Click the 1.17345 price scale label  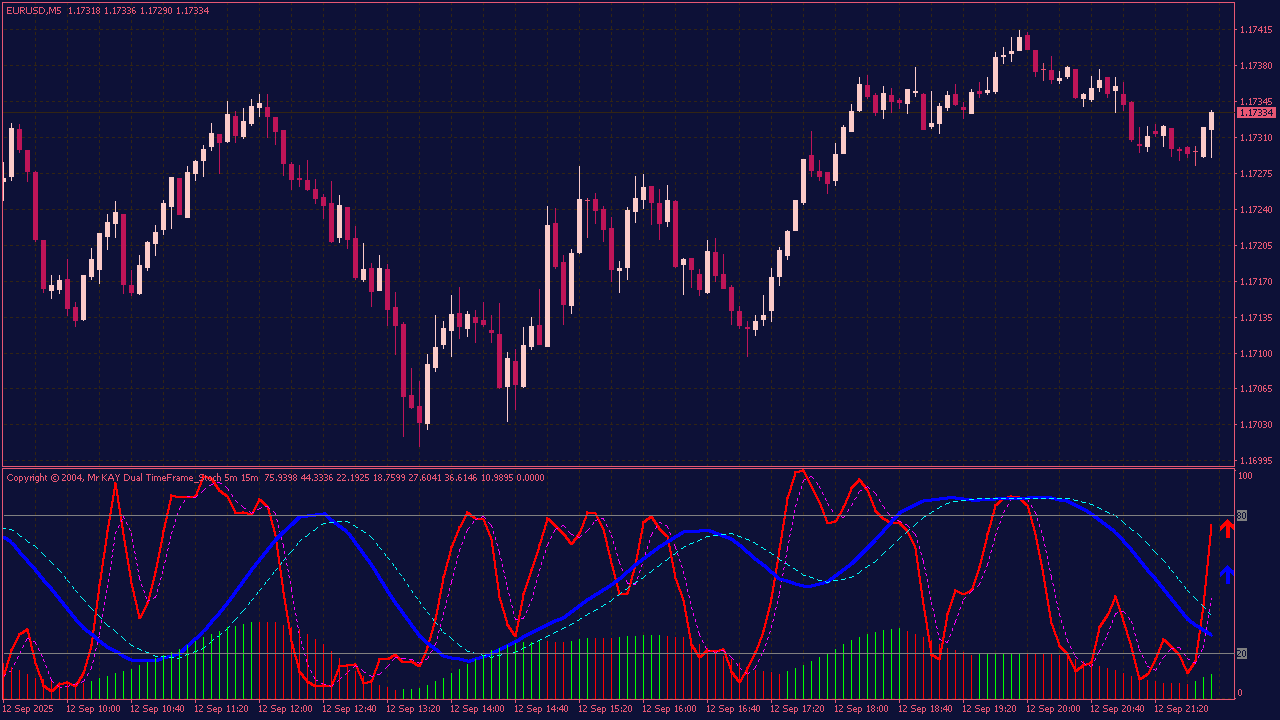click(1256, 102)
